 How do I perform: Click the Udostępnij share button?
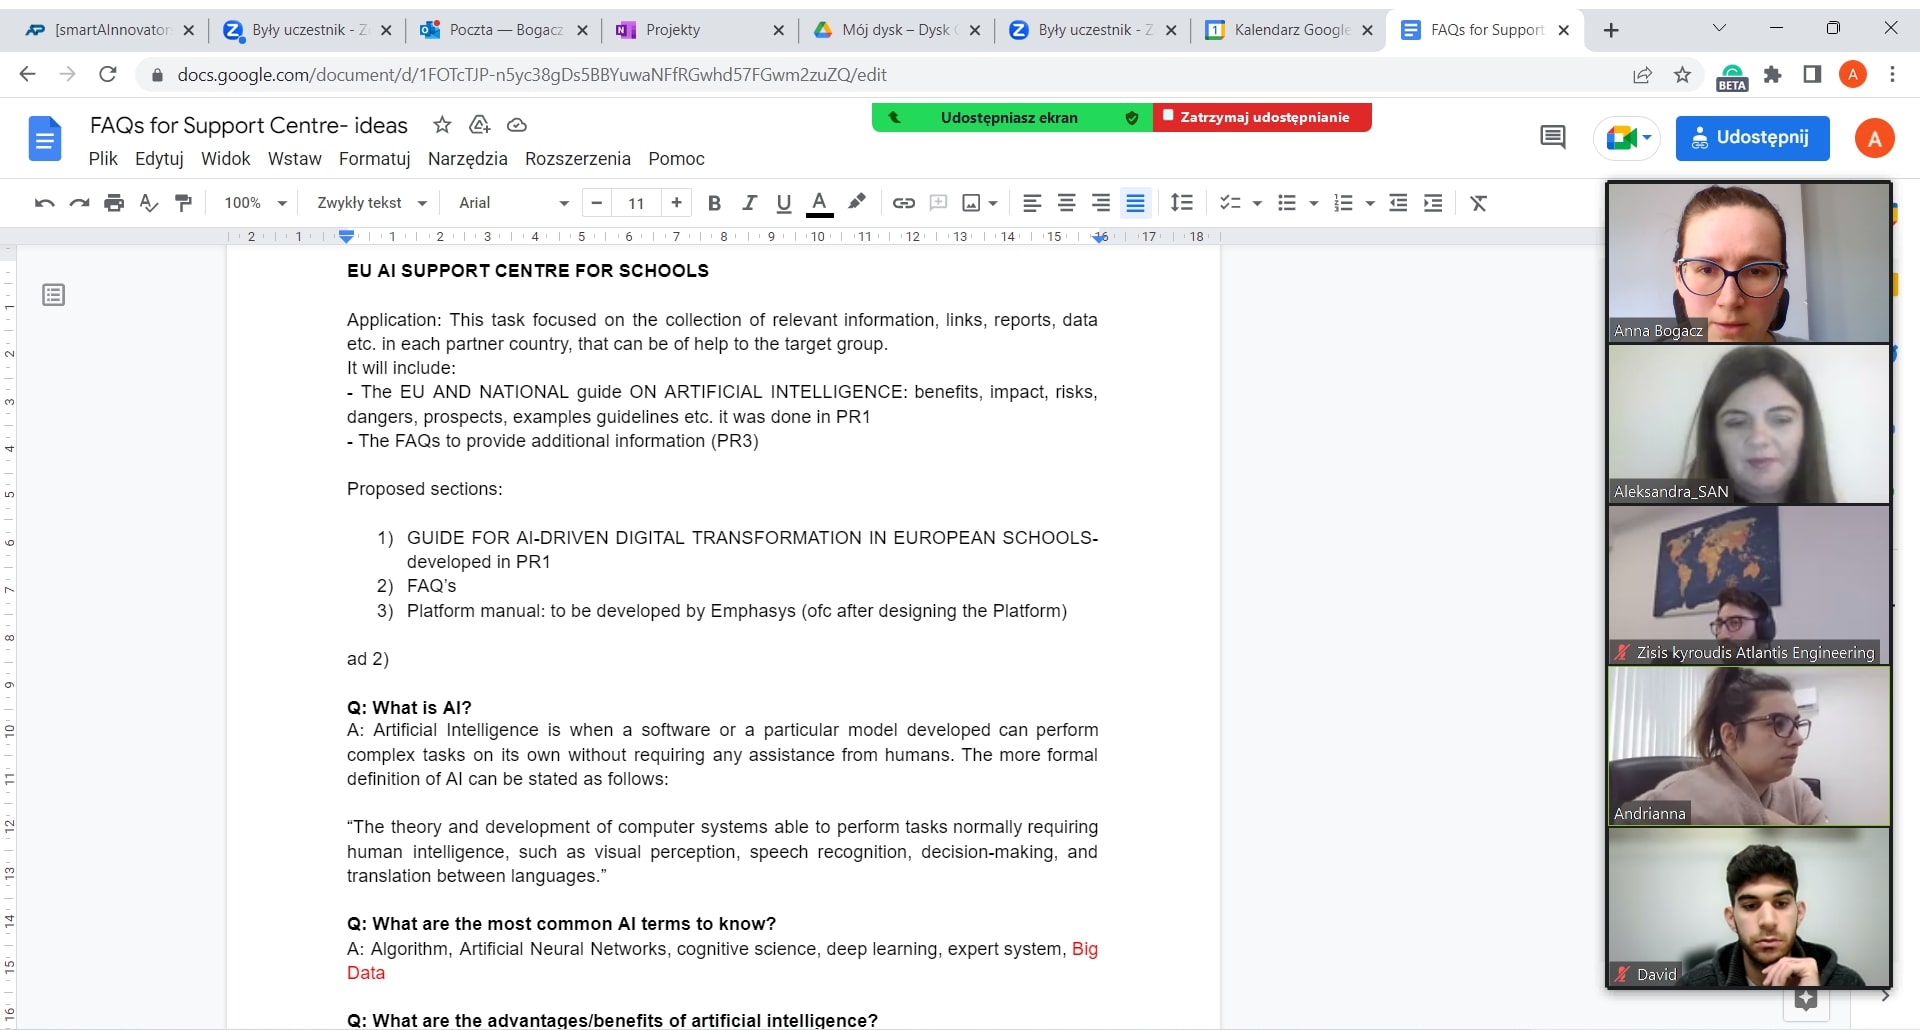1753,138
